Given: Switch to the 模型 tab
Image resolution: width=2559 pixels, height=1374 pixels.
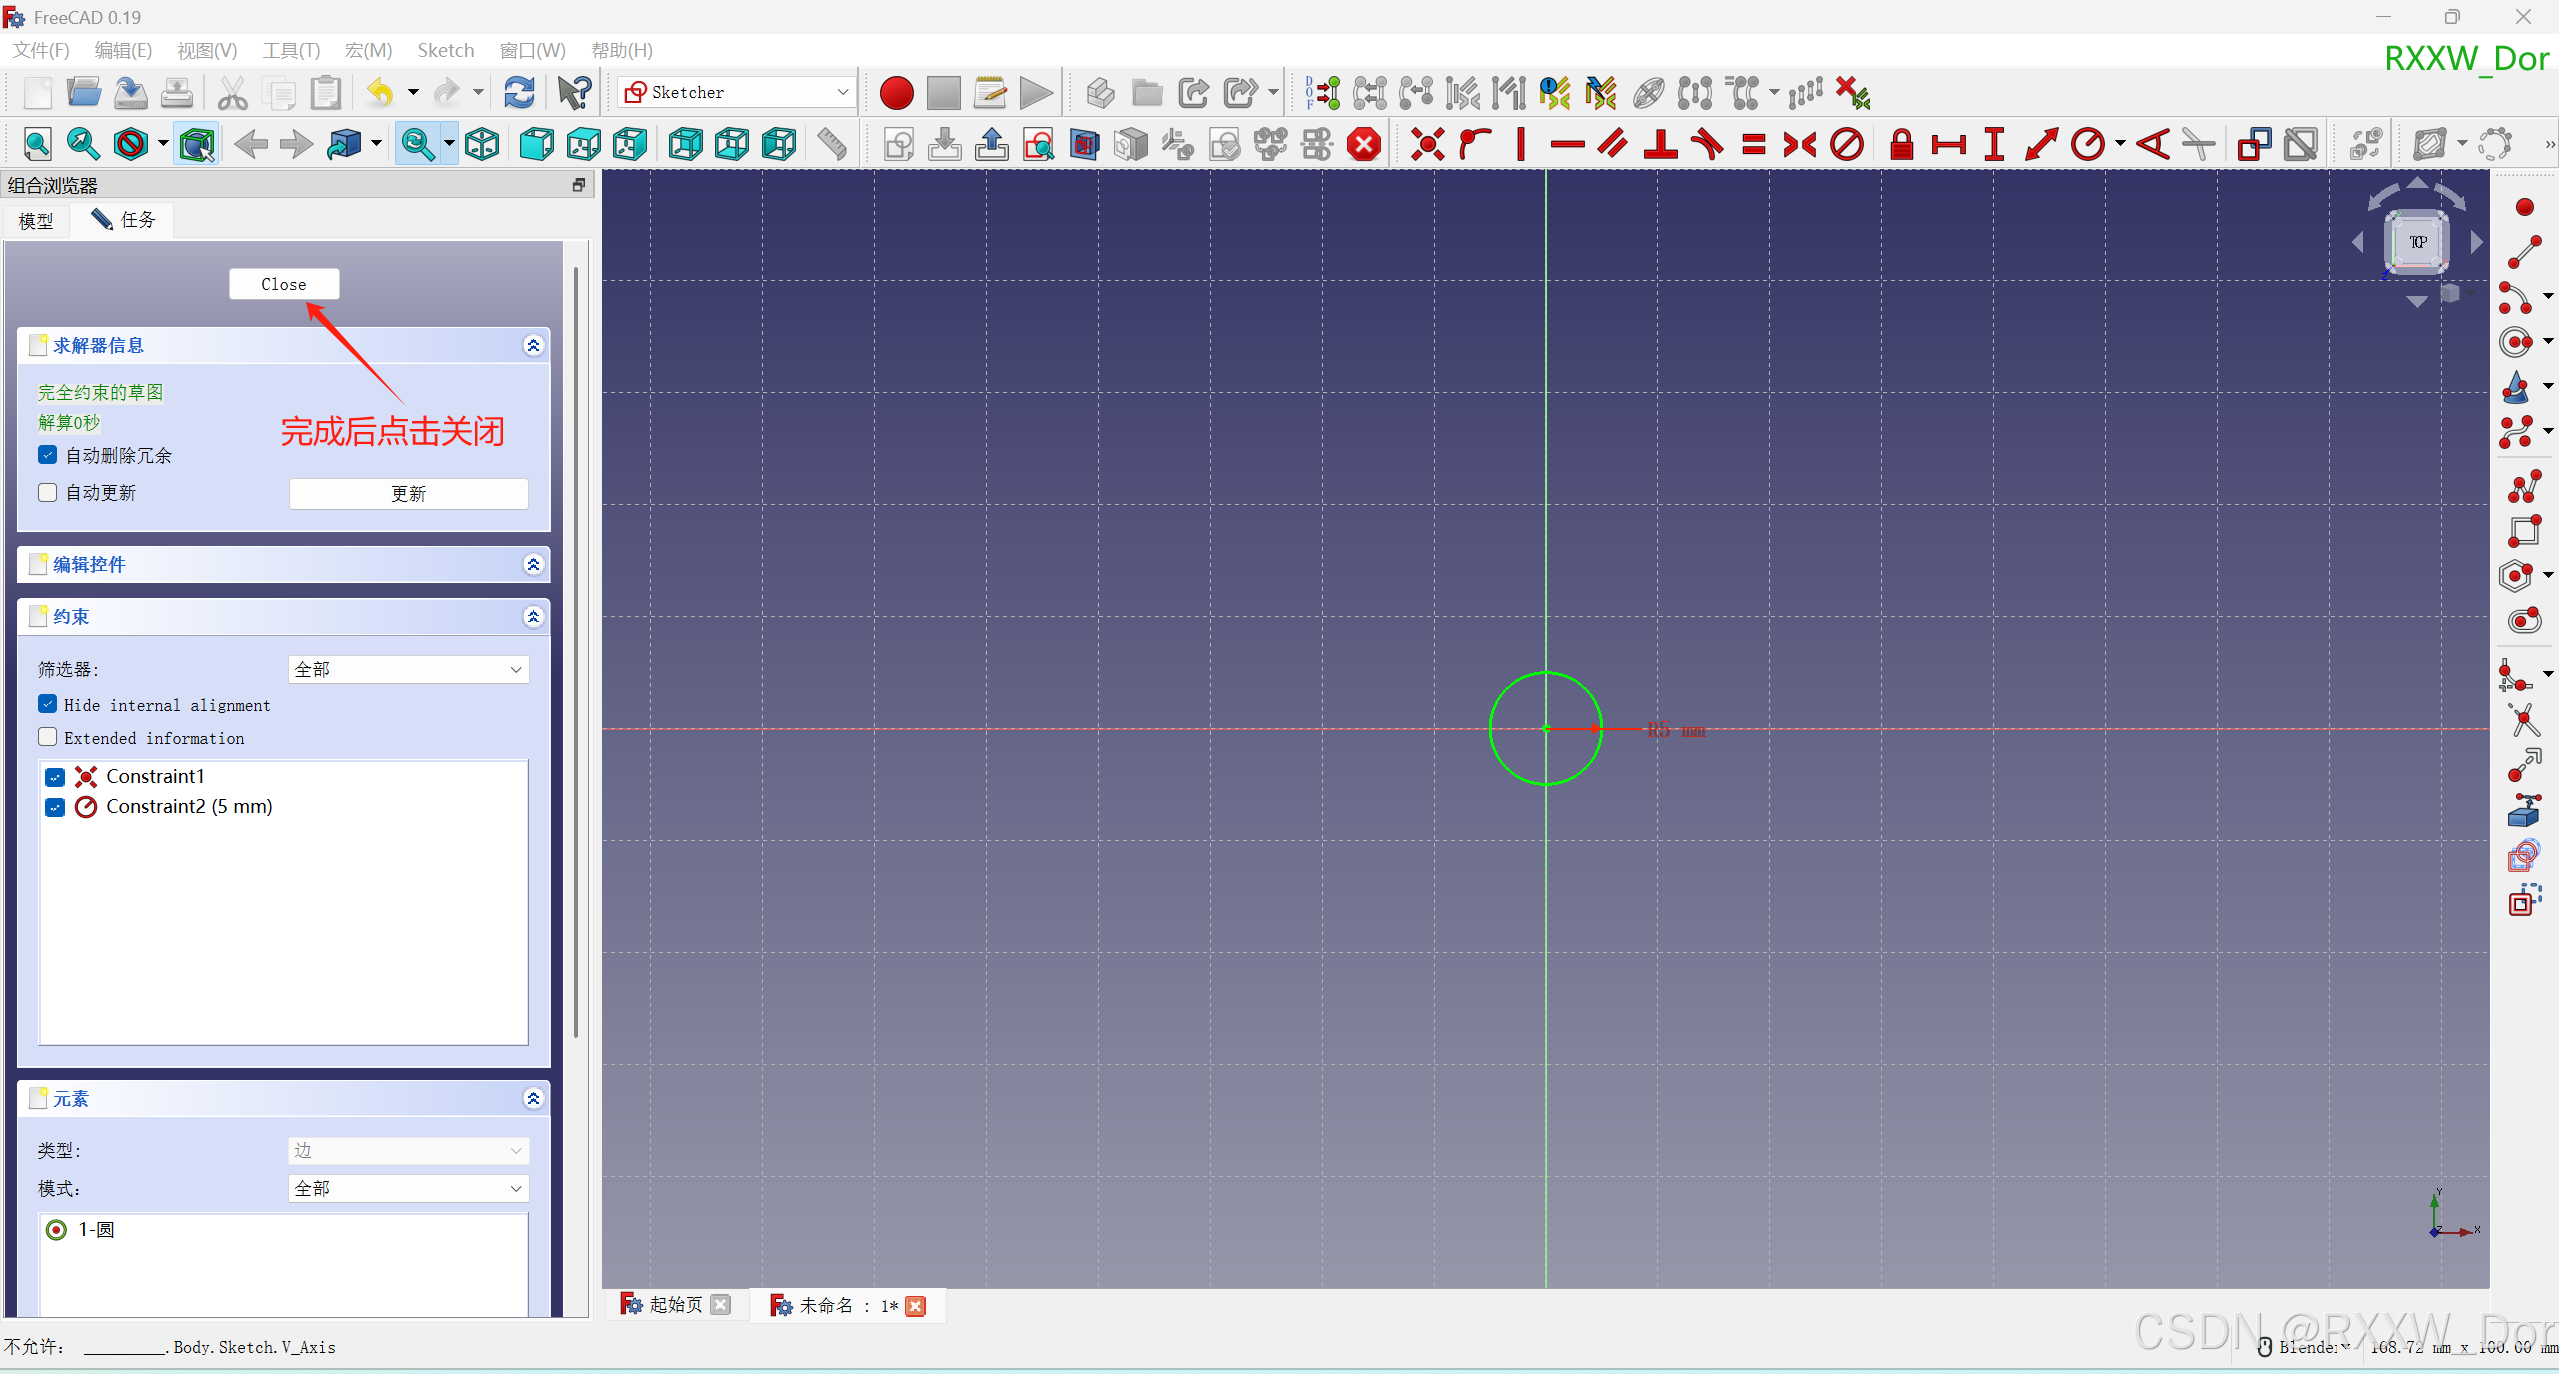Looking at the screenshot, I should point(36,221).
